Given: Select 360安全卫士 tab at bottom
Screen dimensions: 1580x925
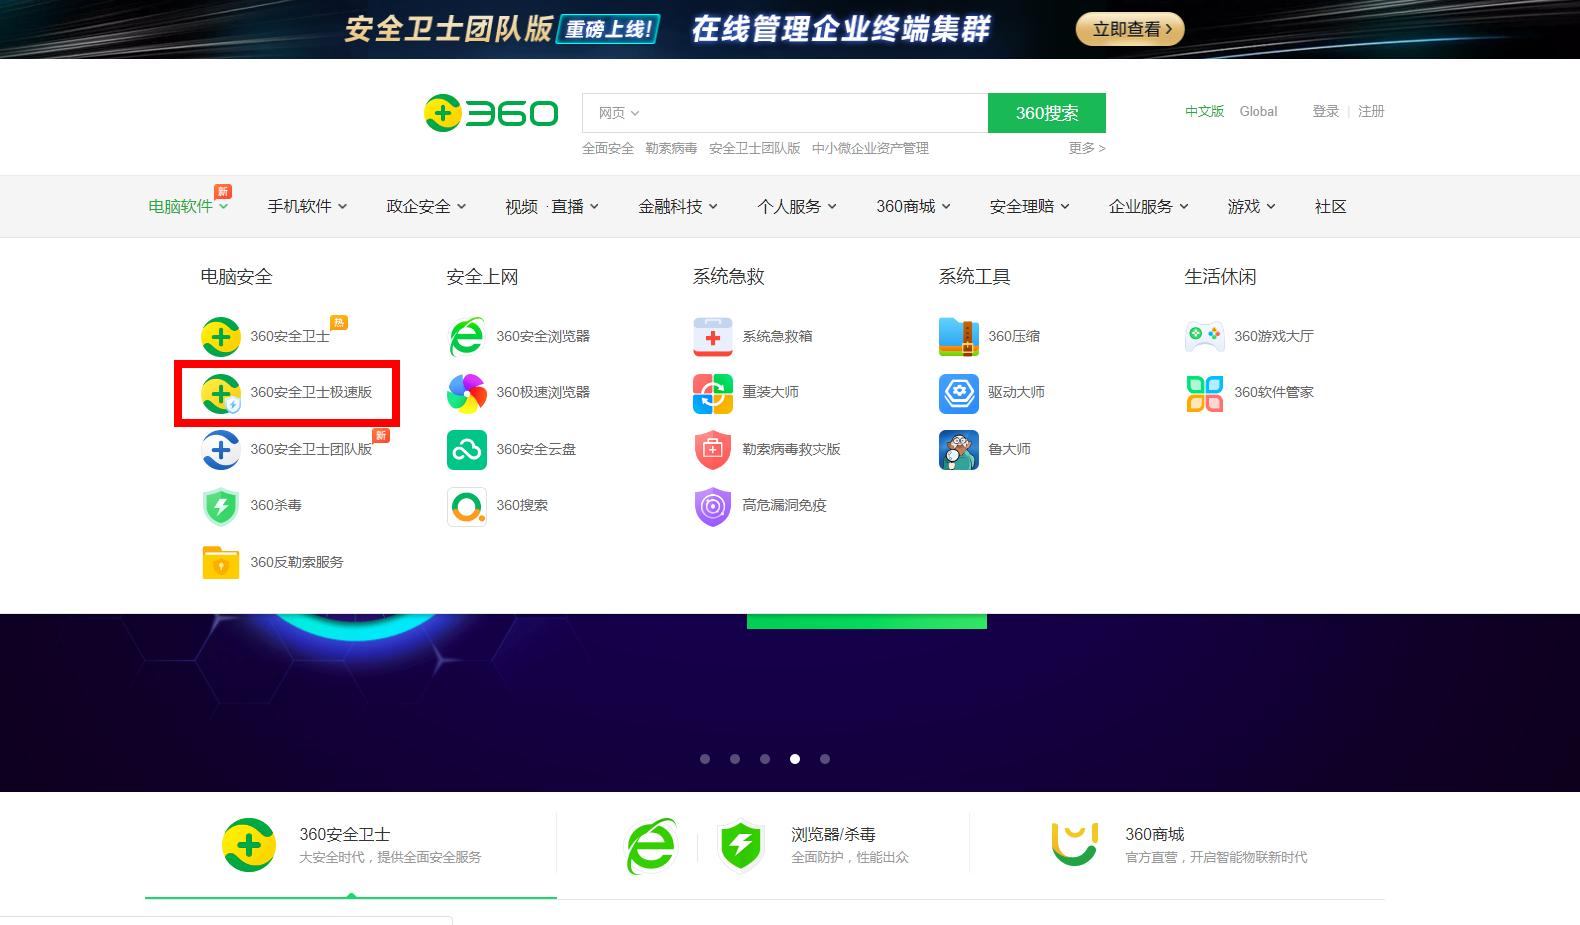Looking at the screenshot, I should [351, 845].
